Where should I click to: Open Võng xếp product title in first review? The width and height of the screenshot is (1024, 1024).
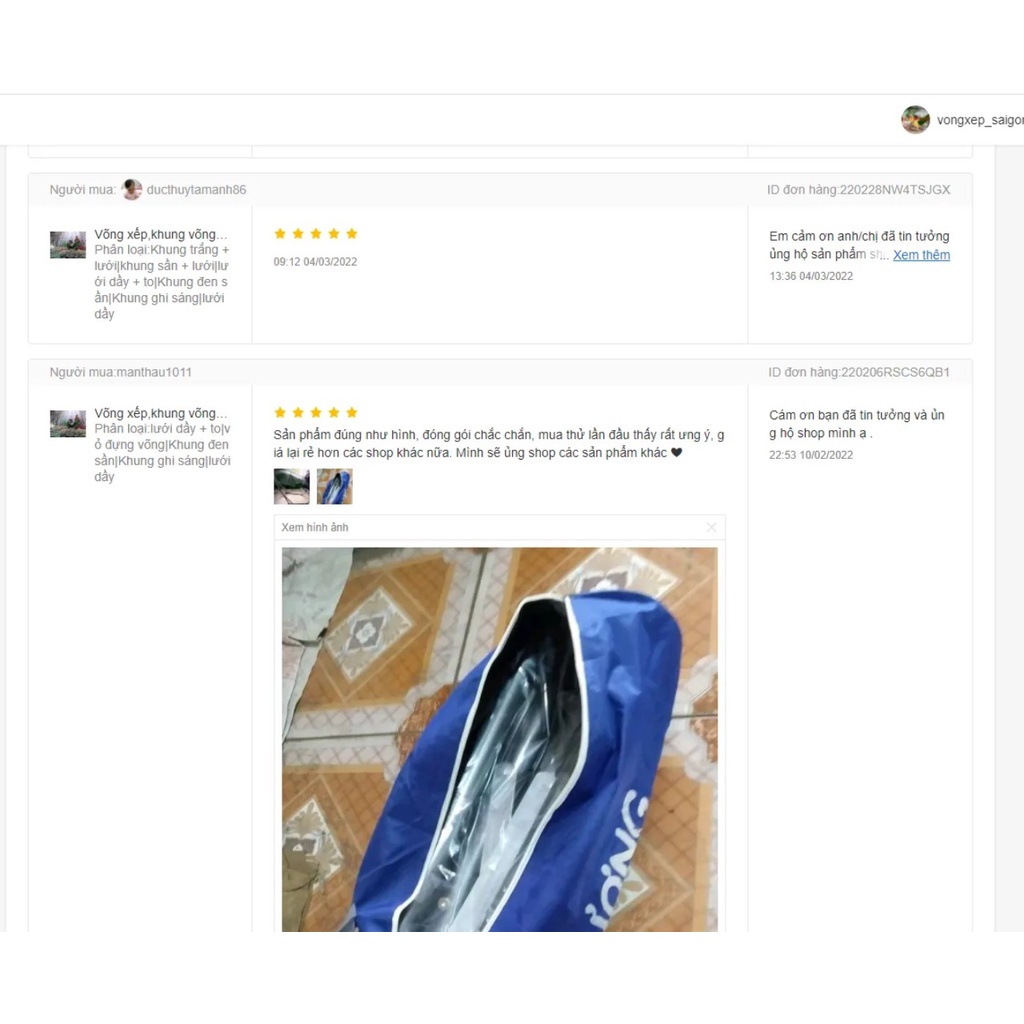(x=161, y=234)
